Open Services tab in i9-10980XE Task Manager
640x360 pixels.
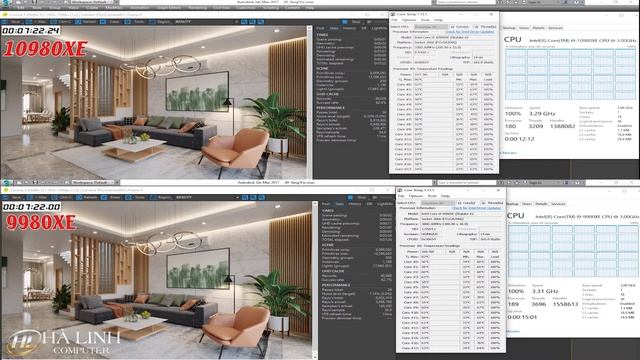(x=556, y=28)
